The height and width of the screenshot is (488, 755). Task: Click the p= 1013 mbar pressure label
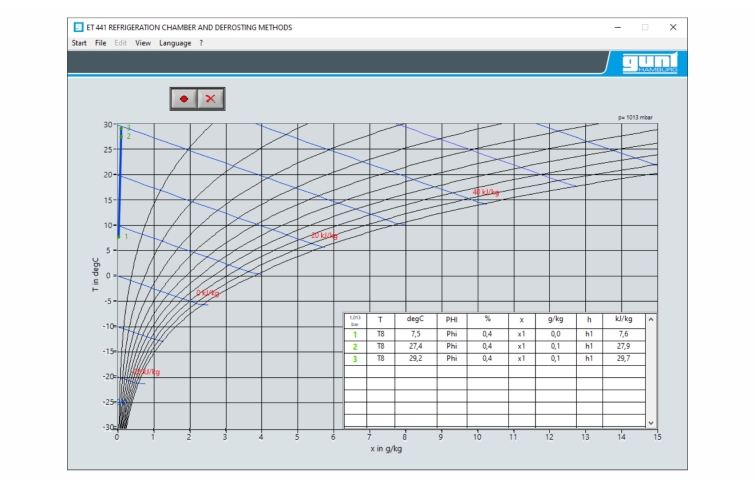636,118
